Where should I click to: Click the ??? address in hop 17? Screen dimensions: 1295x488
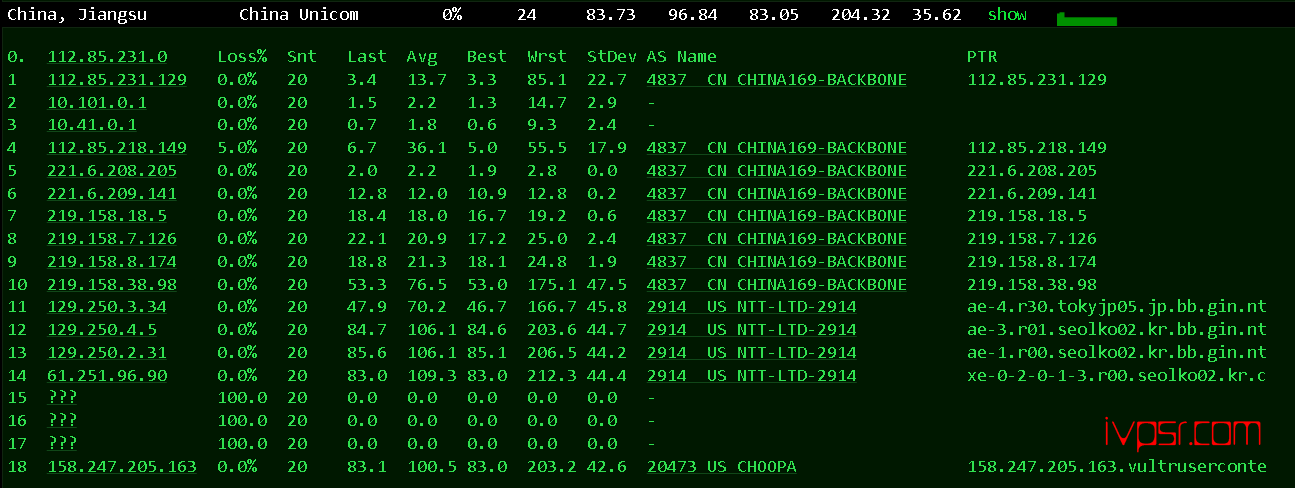coord(62,444)
